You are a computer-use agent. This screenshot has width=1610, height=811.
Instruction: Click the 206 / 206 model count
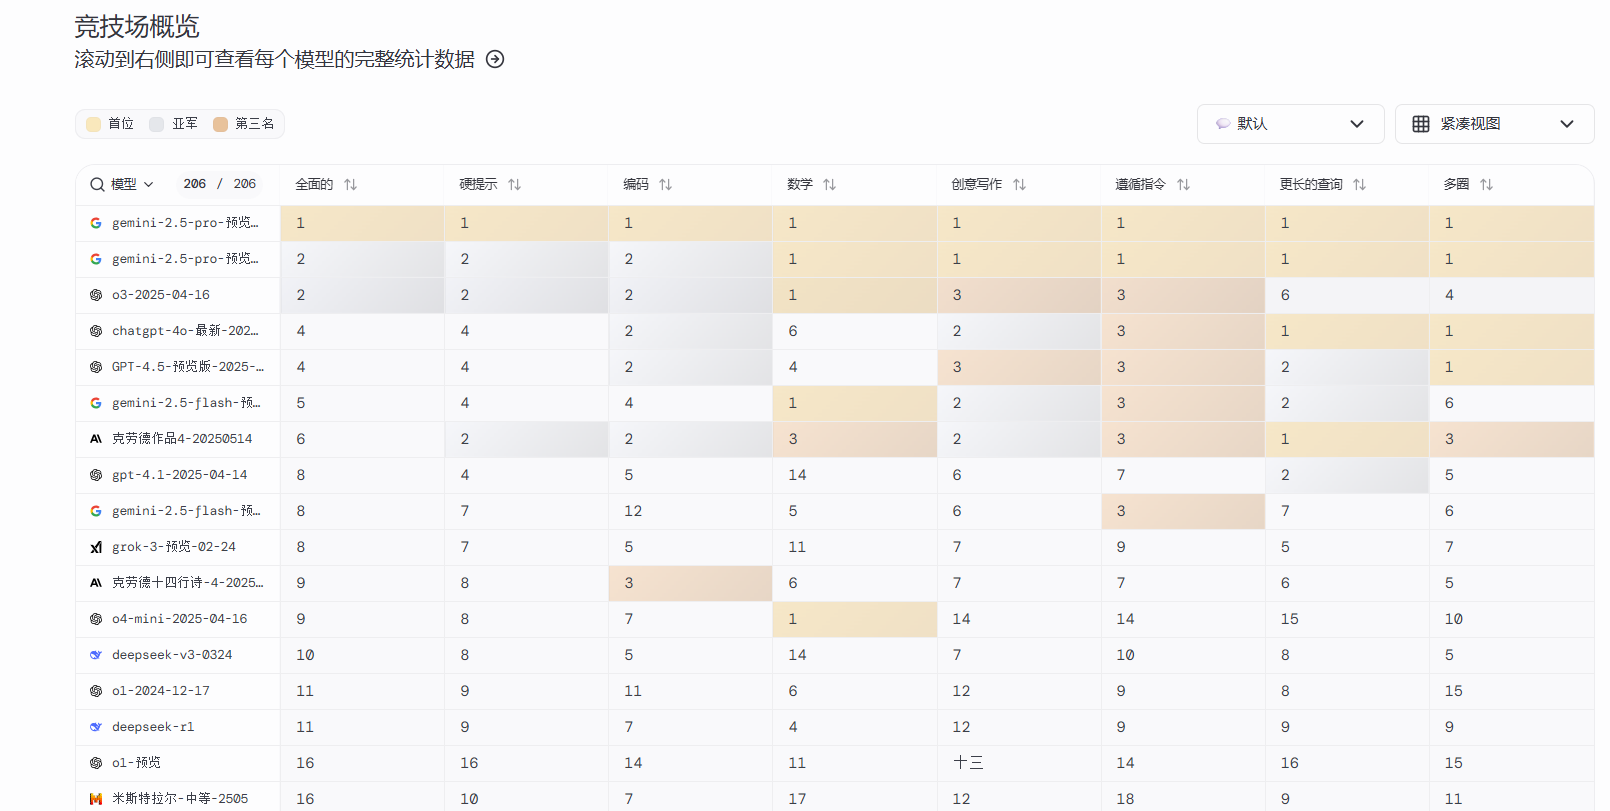(220, 184)
